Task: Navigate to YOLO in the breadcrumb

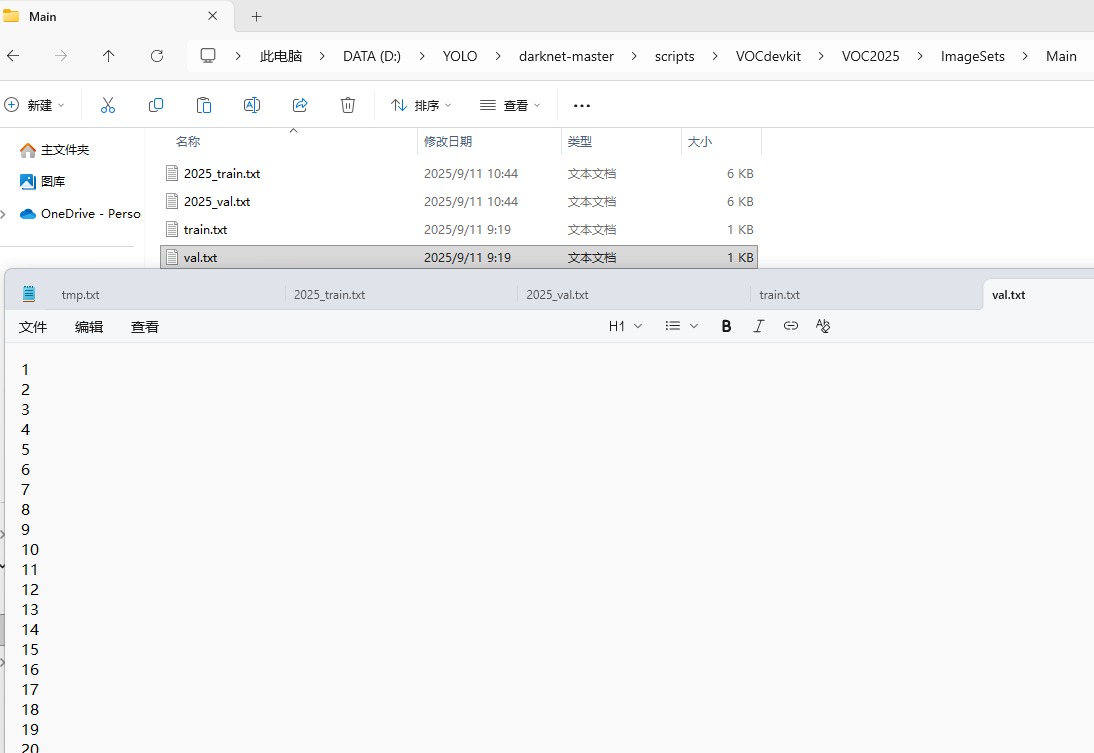Action: (x=460, y=56)
